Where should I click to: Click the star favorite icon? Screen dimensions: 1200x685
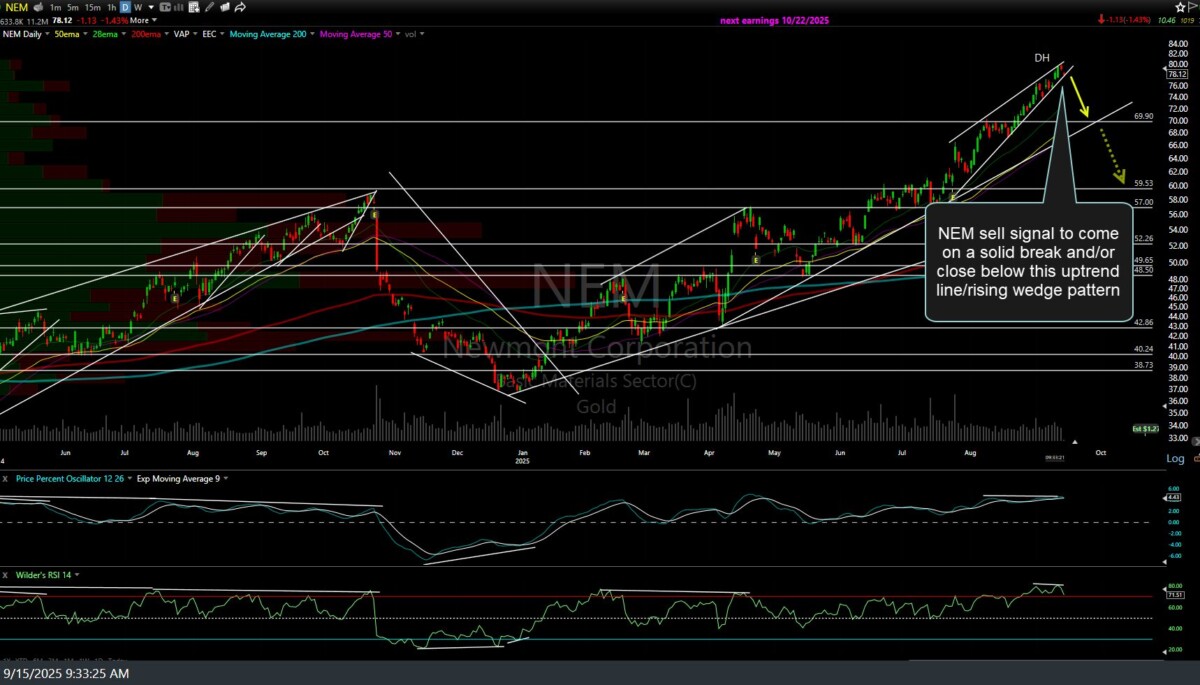[1179, 7]
